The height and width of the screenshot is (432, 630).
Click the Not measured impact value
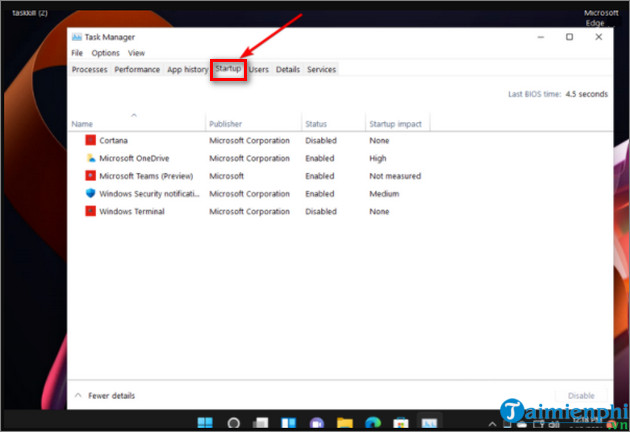(x=395, y=176)
